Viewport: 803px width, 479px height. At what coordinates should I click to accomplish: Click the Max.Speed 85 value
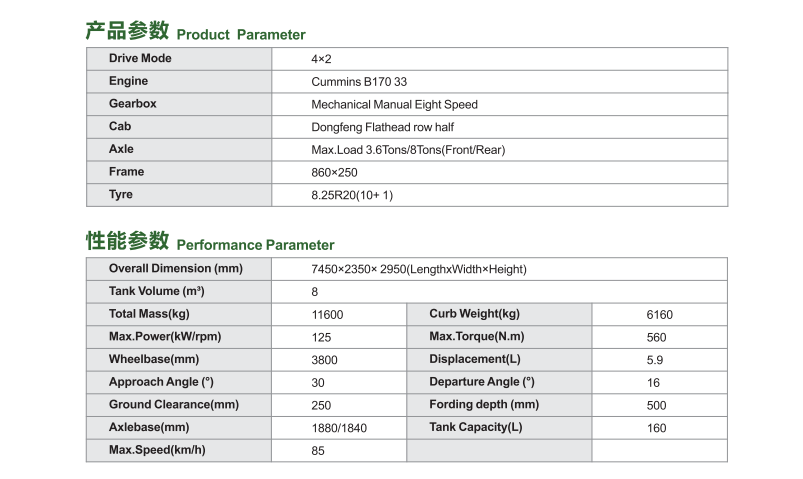pos(318,451)
